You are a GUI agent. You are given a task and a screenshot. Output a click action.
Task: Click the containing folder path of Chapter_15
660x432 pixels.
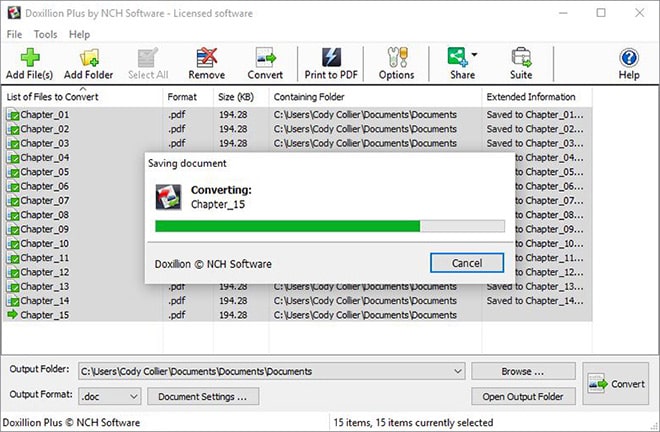coord(365,315)
